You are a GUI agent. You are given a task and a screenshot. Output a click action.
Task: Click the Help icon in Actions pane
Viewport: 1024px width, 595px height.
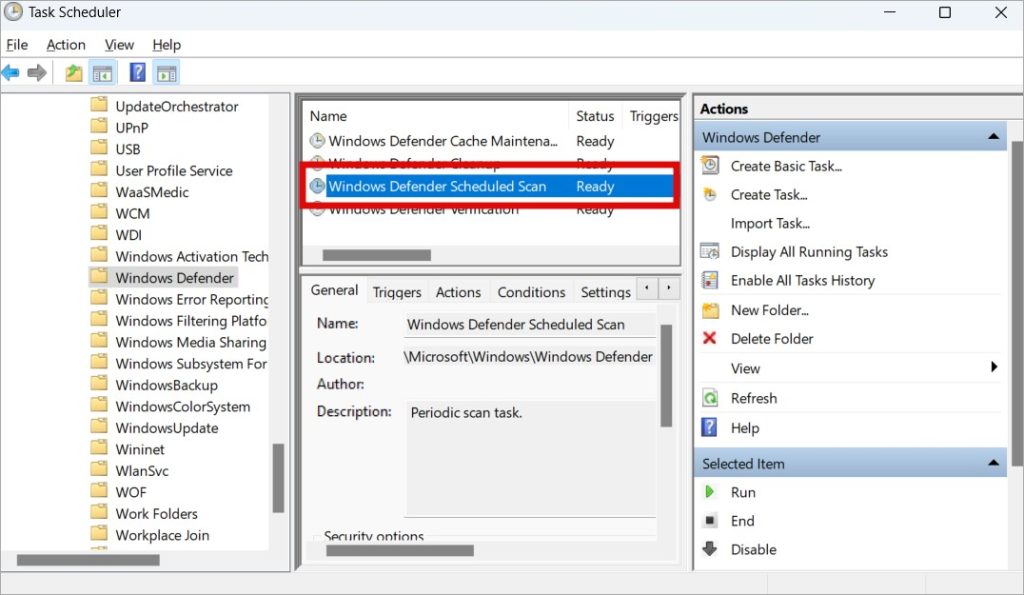[x=709, y=427]
